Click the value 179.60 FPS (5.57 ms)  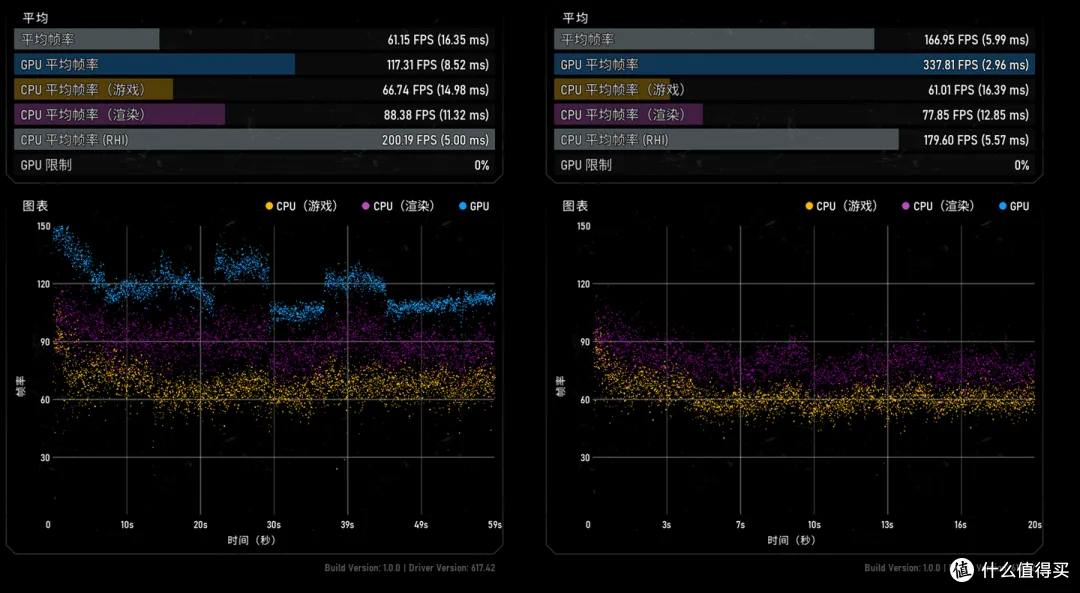tap(977, 141)
